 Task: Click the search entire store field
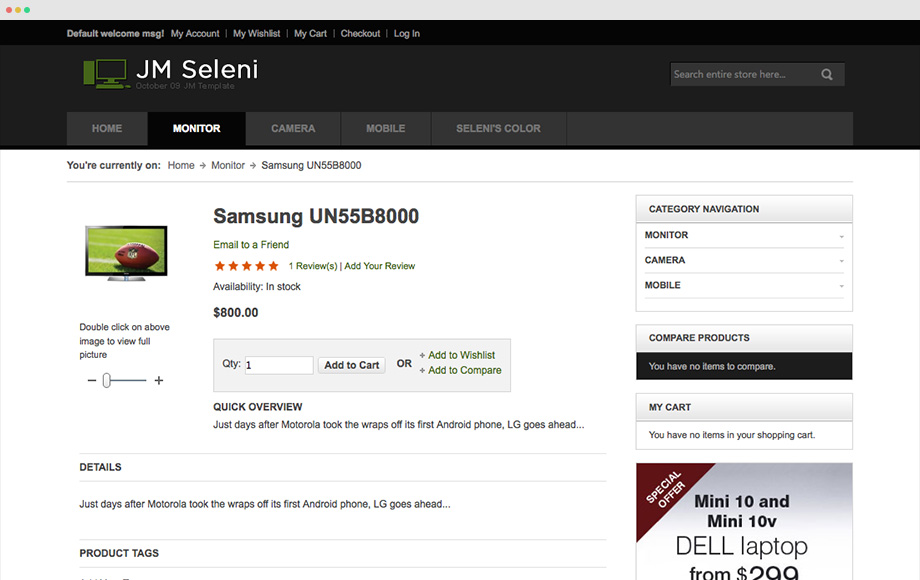[744, 74]
